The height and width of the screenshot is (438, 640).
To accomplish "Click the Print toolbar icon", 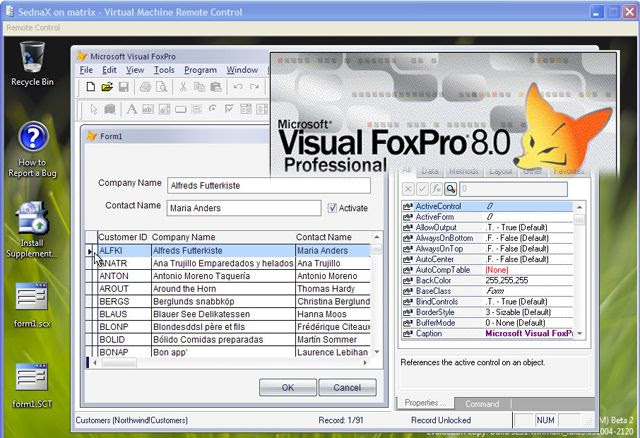I will point(145,87).
